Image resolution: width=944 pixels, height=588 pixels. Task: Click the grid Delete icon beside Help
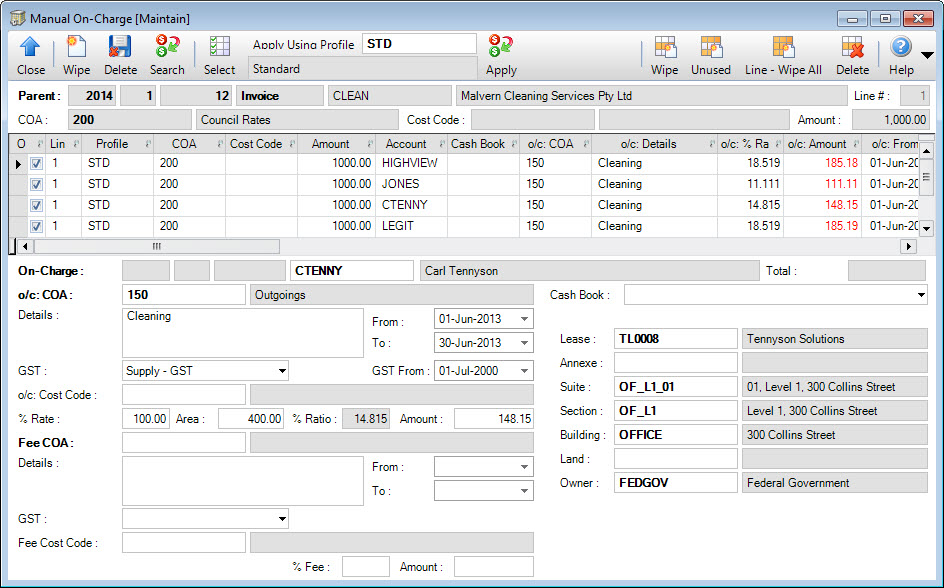(852, 47)
